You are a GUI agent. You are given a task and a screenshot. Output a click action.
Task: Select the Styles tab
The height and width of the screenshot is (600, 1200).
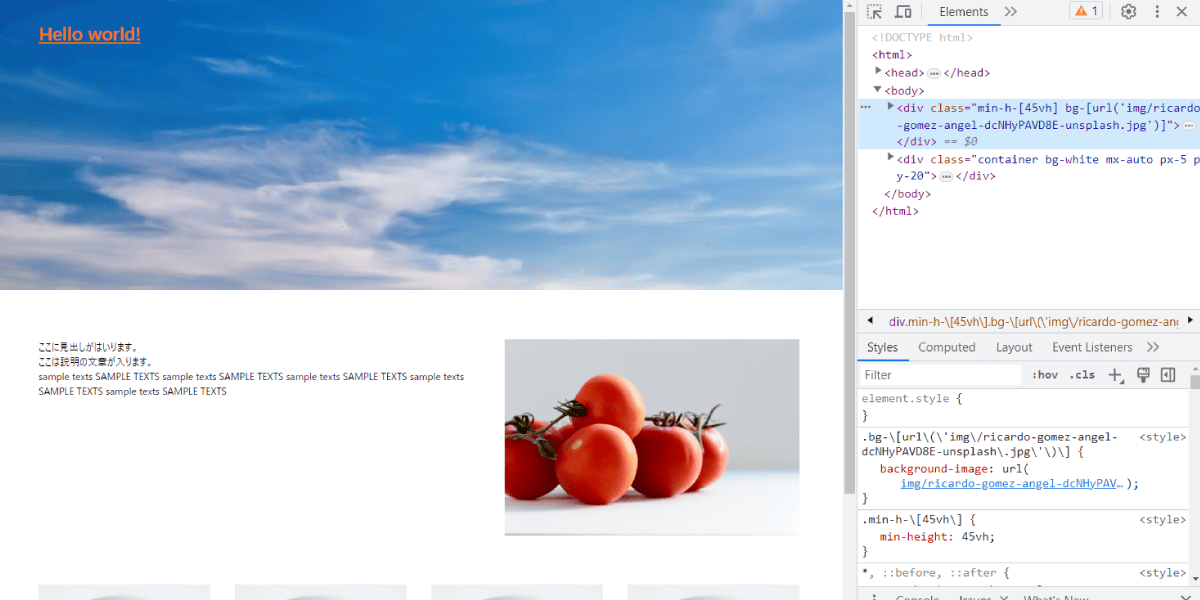pyautogui.click(x=882, y=347)
